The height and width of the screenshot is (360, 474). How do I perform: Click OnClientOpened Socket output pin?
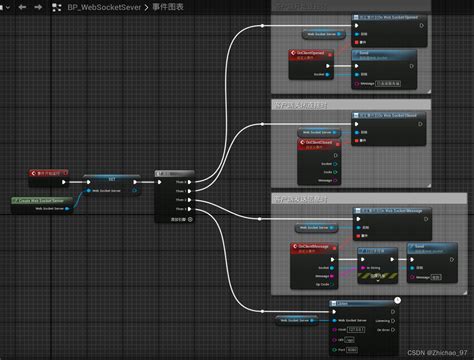click(327, 74)
